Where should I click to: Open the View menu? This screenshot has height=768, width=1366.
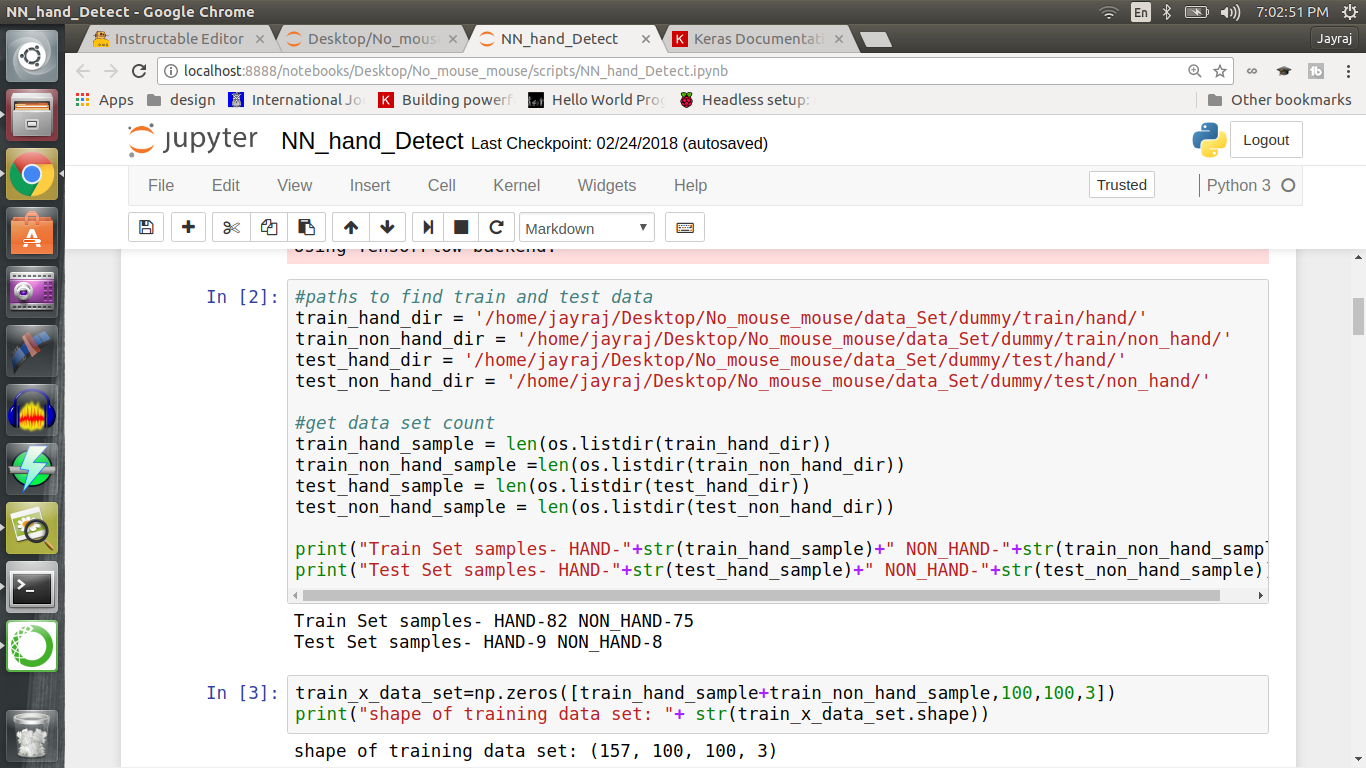pos(295,185)
